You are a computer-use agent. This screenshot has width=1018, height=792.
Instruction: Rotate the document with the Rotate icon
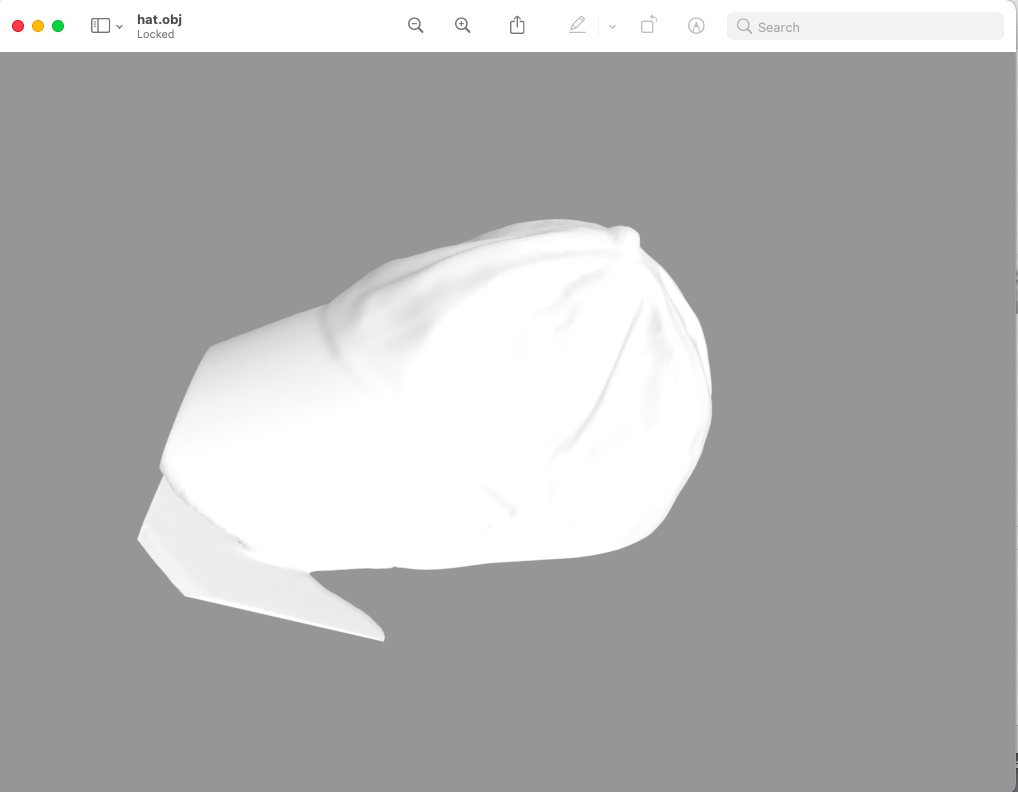pyautogui.click(x=649, y=25)
